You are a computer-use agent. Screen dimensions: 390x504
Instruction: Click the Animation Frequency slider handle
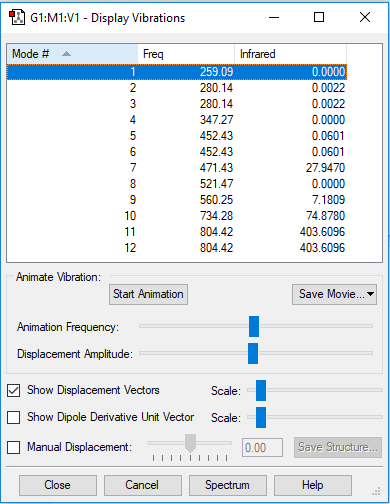point(254,327)
